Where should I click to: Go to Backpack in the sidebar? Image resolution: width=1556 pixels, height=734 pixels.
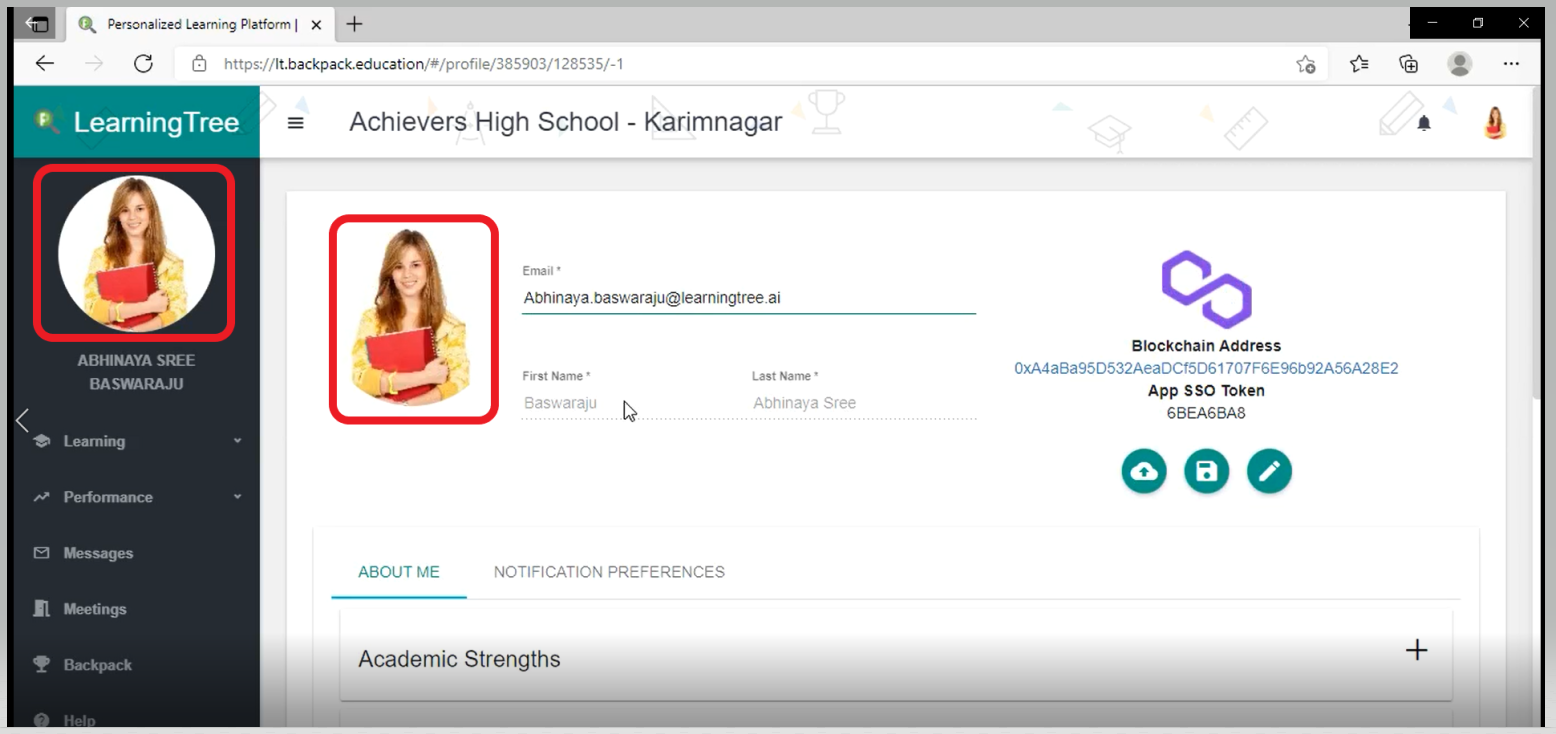click(x=97, y=665)
